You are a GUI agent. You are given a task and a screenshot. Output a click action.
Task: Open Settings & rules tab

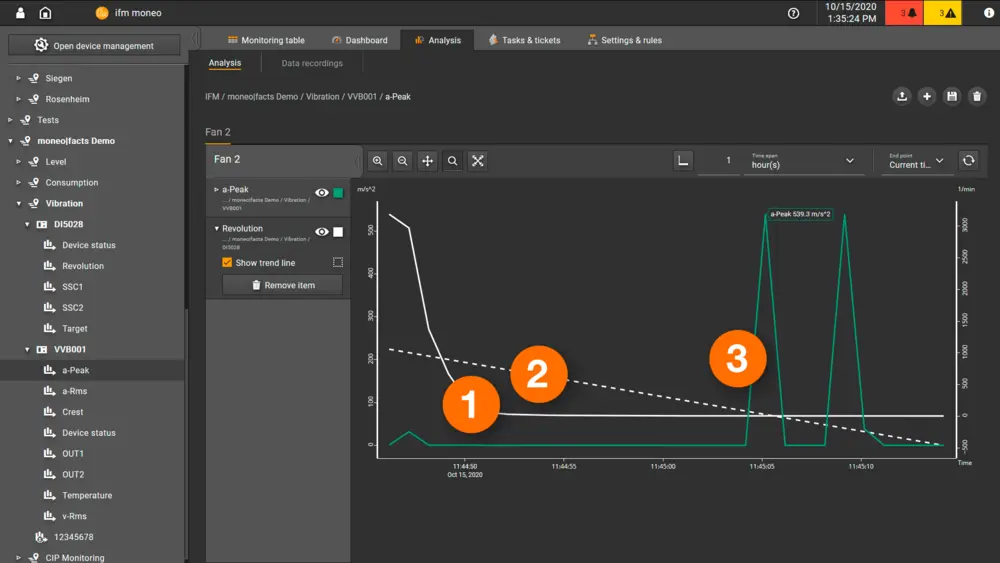[x=625, y=40]
